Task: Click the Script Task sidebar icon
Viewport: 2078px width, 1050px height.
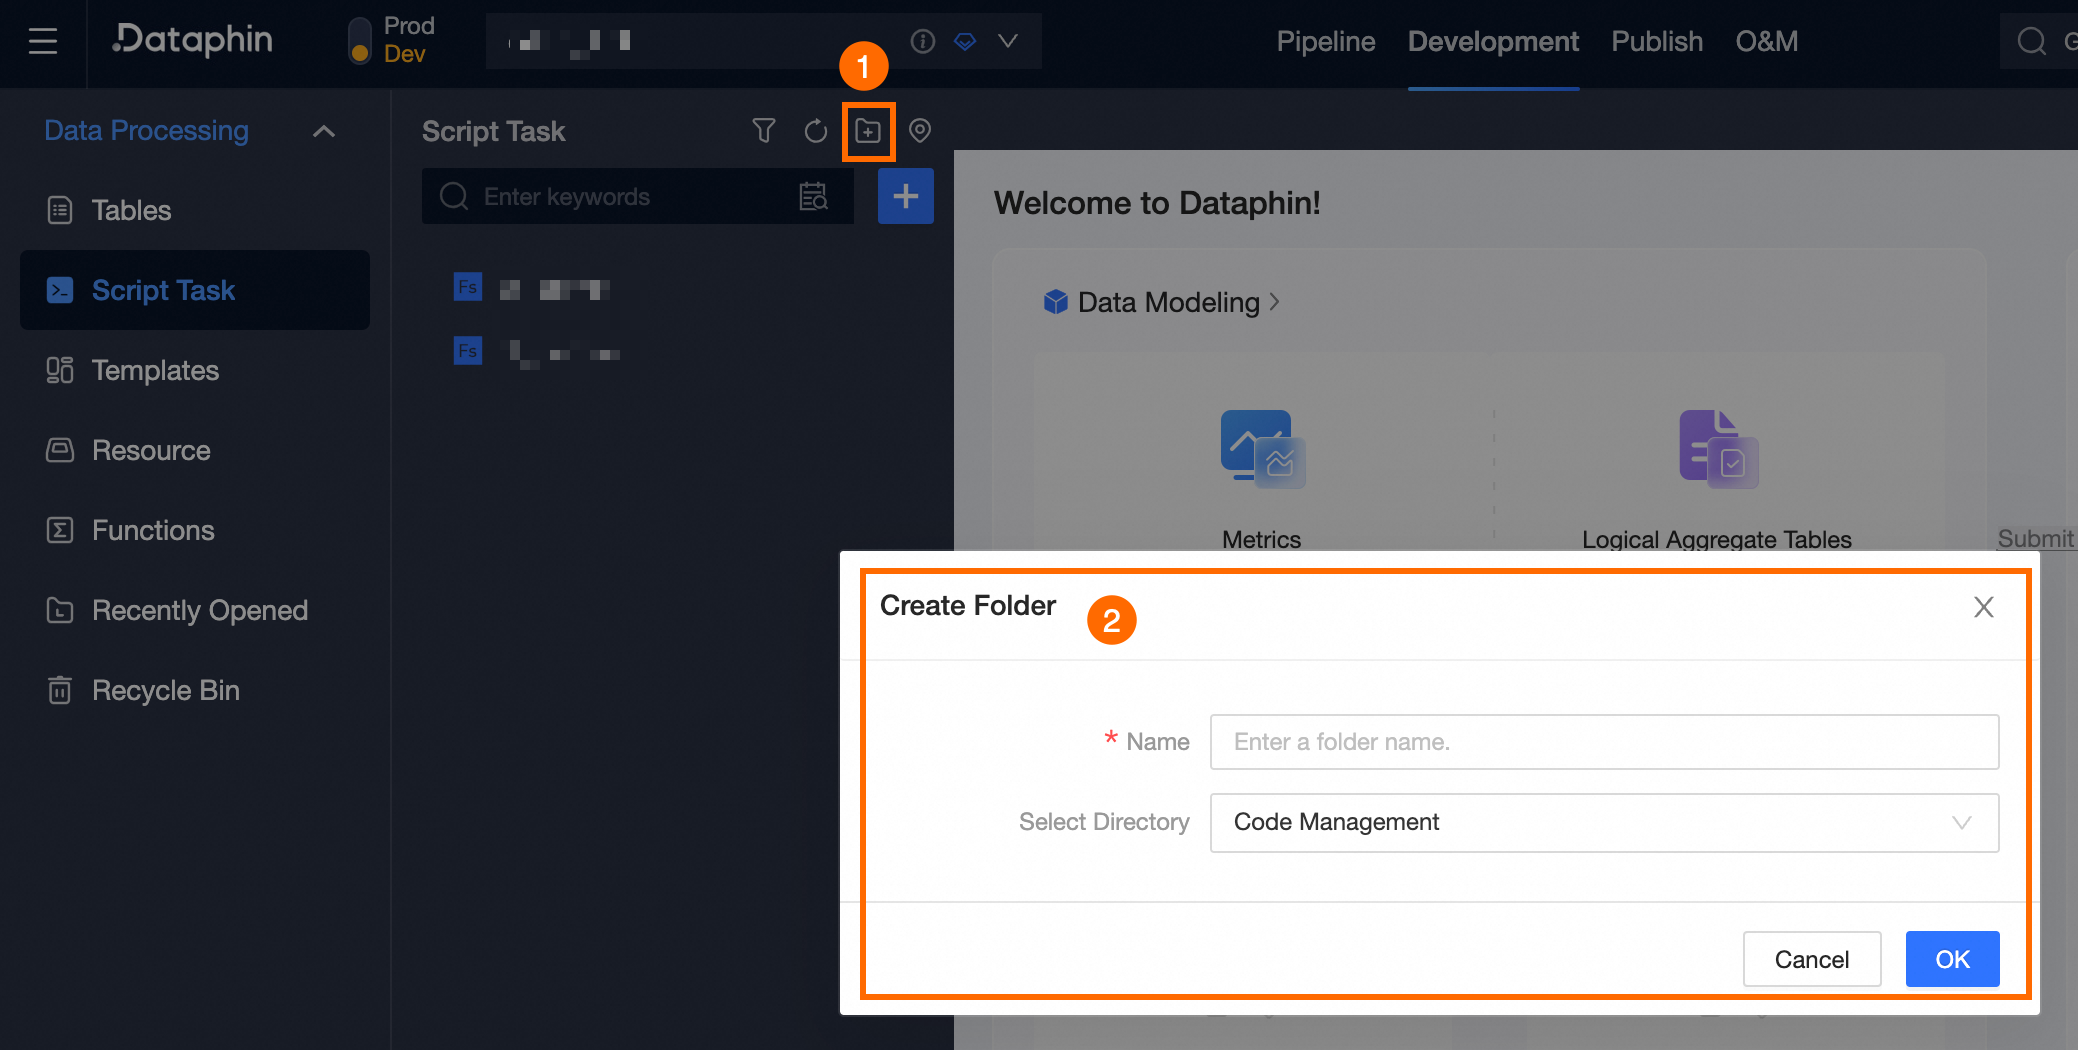Action: point(60,290)
